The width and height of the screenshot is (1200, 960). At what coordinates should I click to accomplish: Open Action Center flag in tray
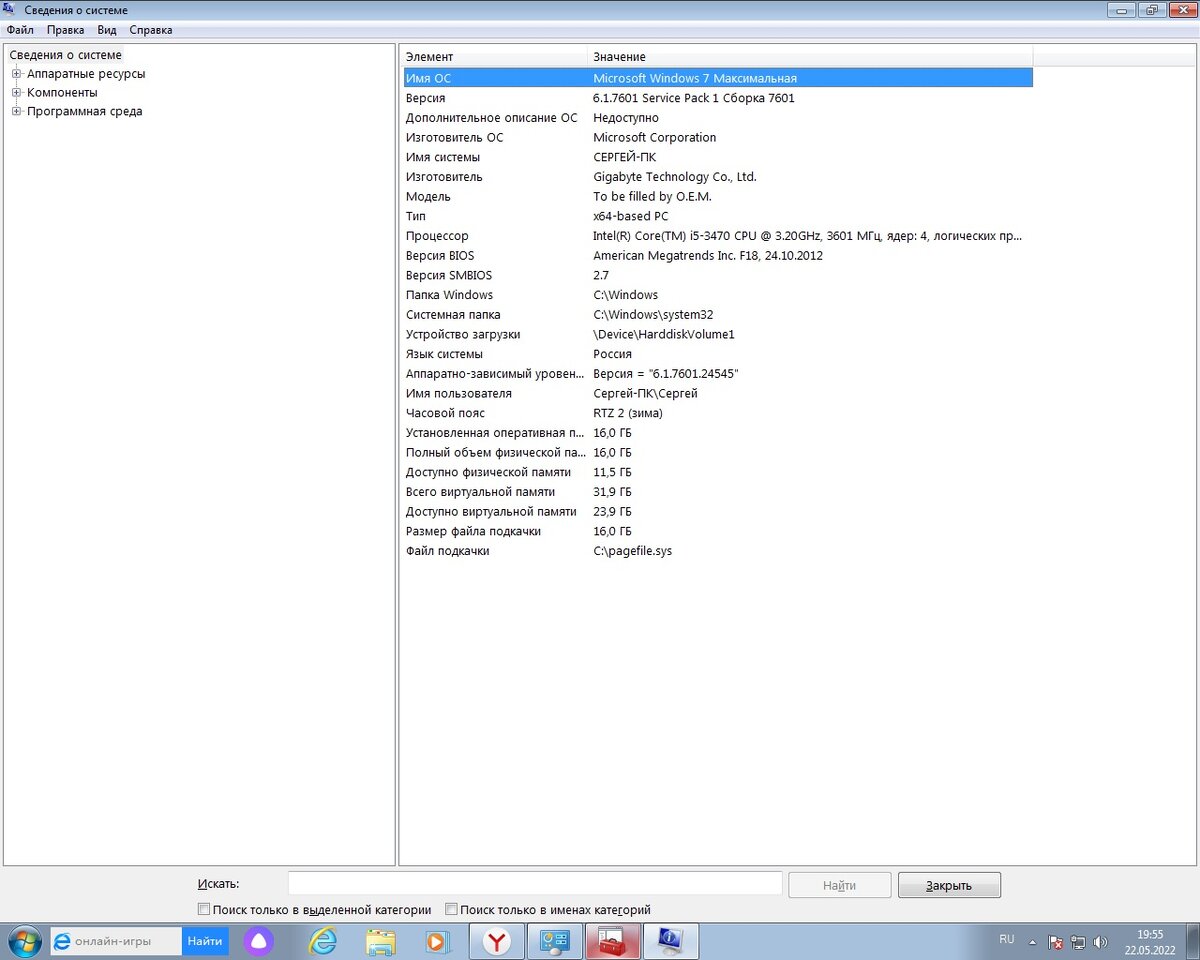(1056, 942)
